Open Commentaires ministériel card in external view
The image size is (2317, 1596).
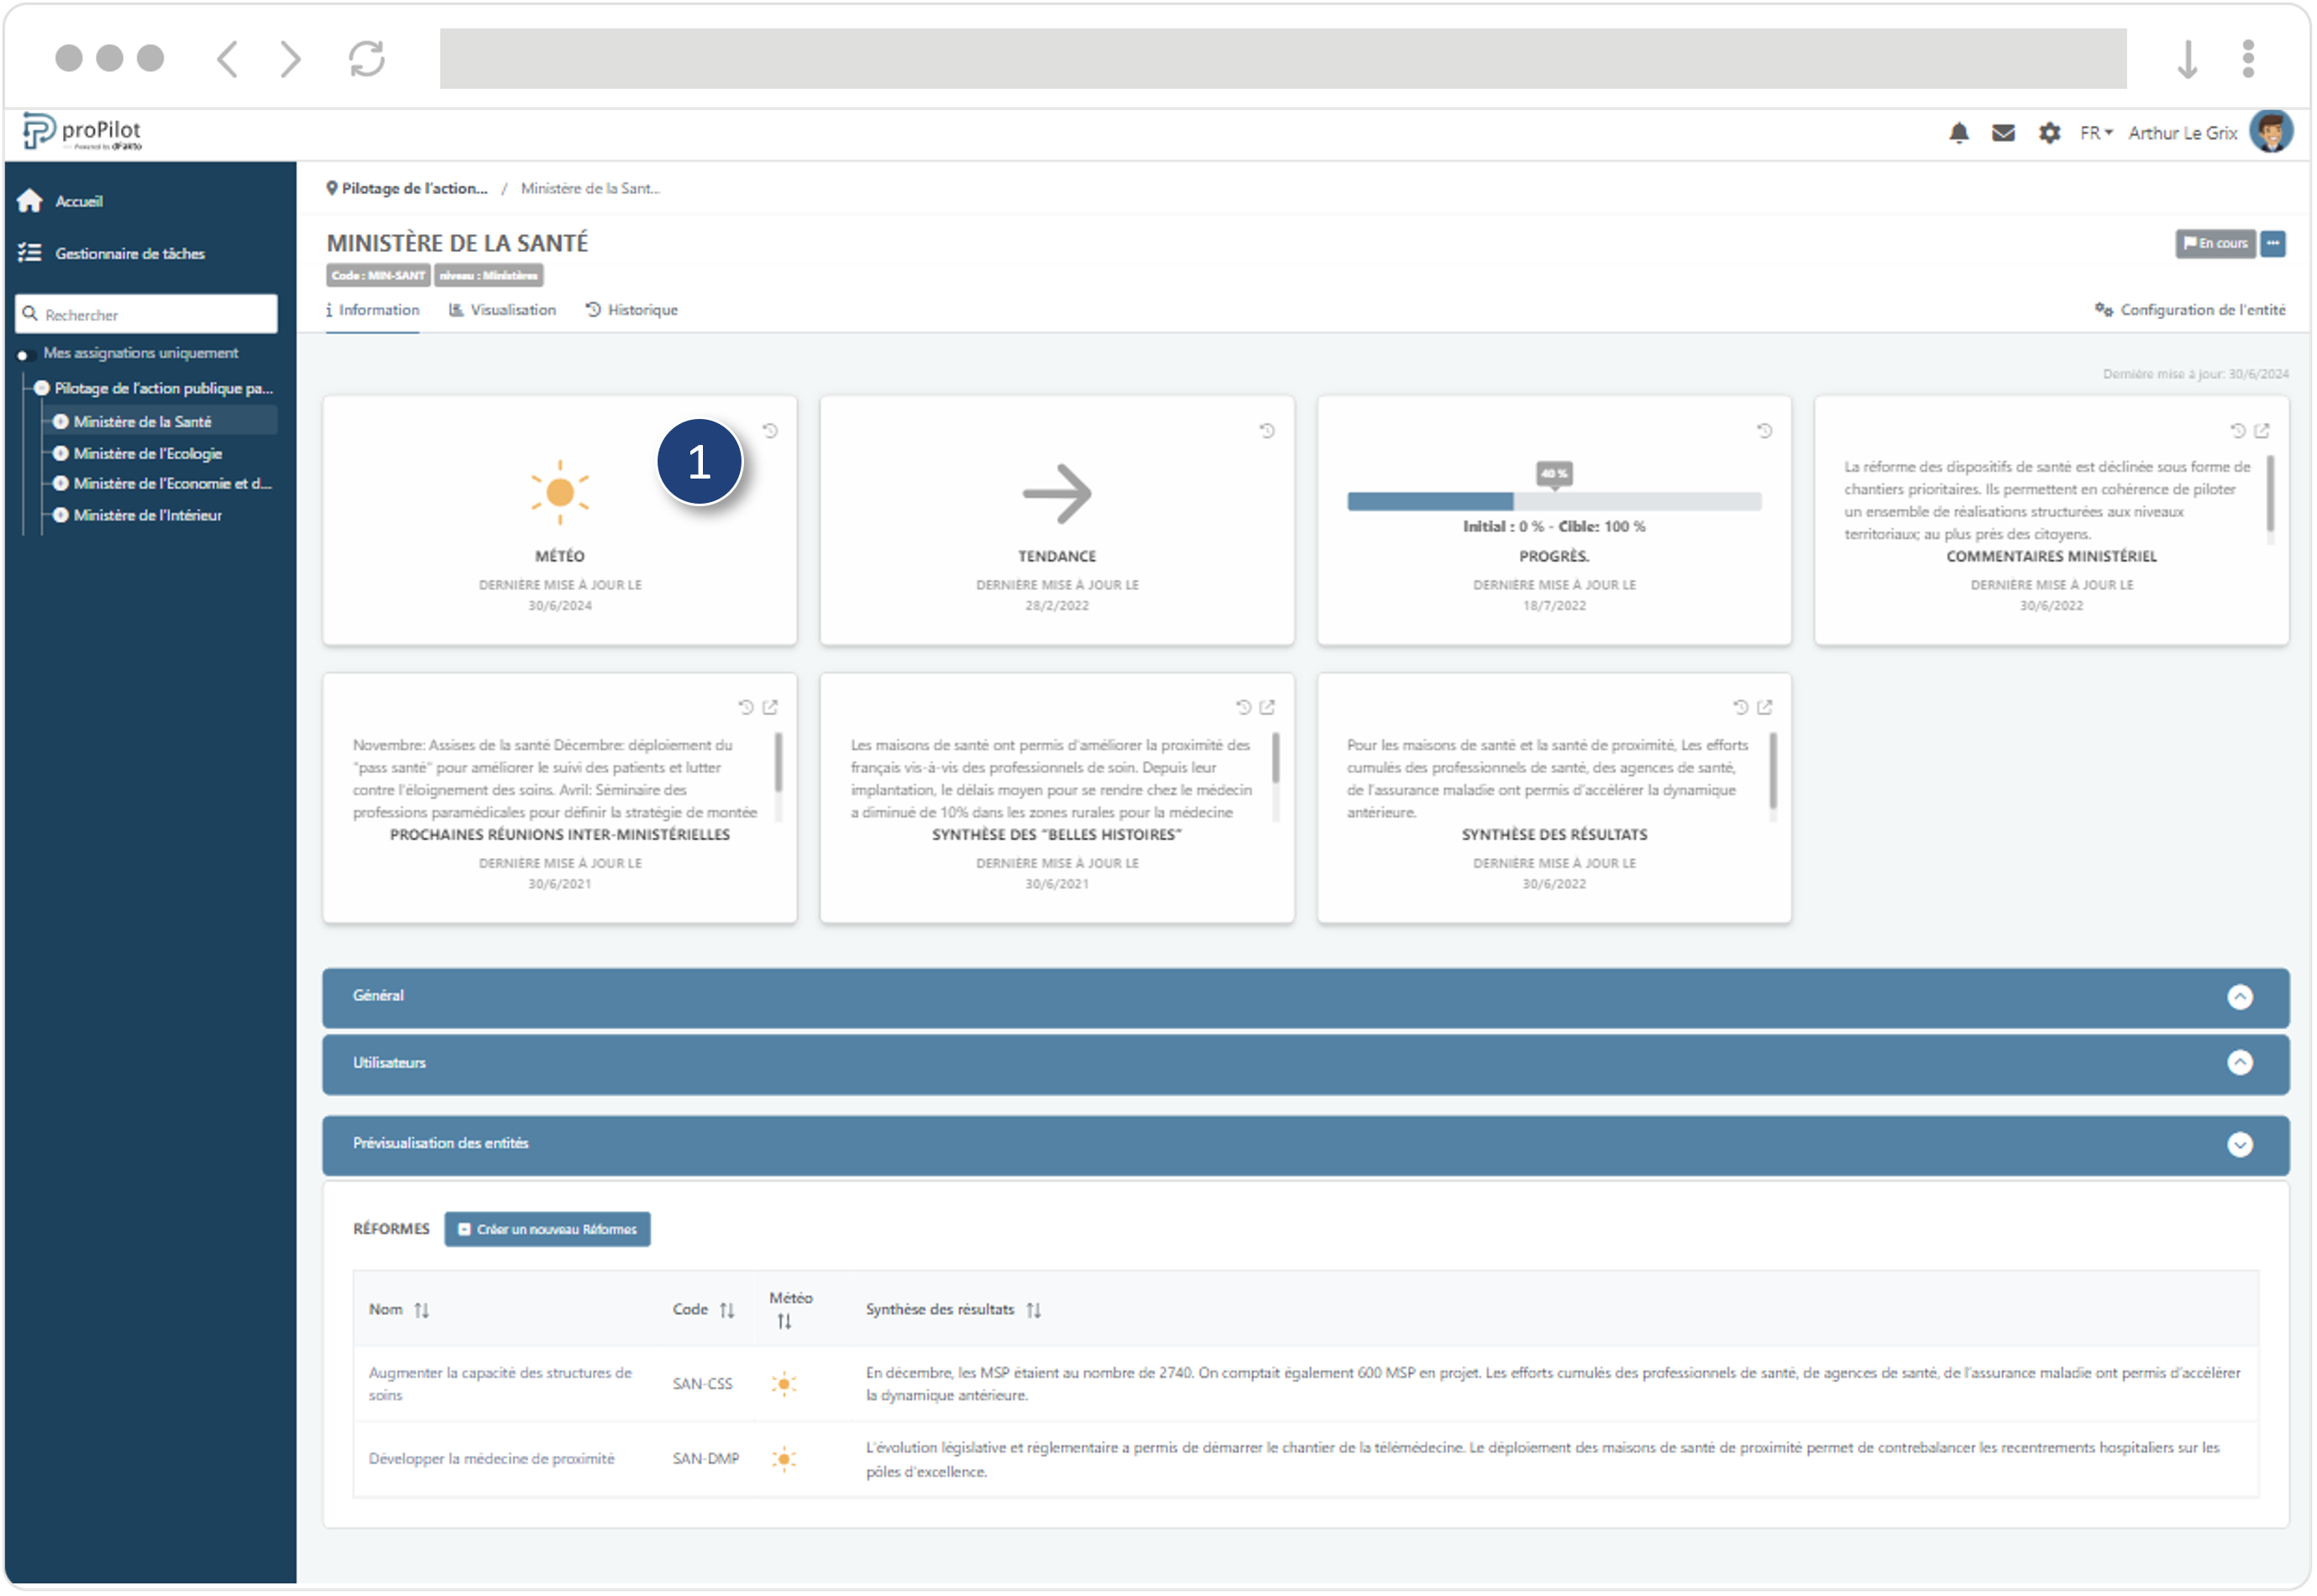click(x=2262, y=431)
